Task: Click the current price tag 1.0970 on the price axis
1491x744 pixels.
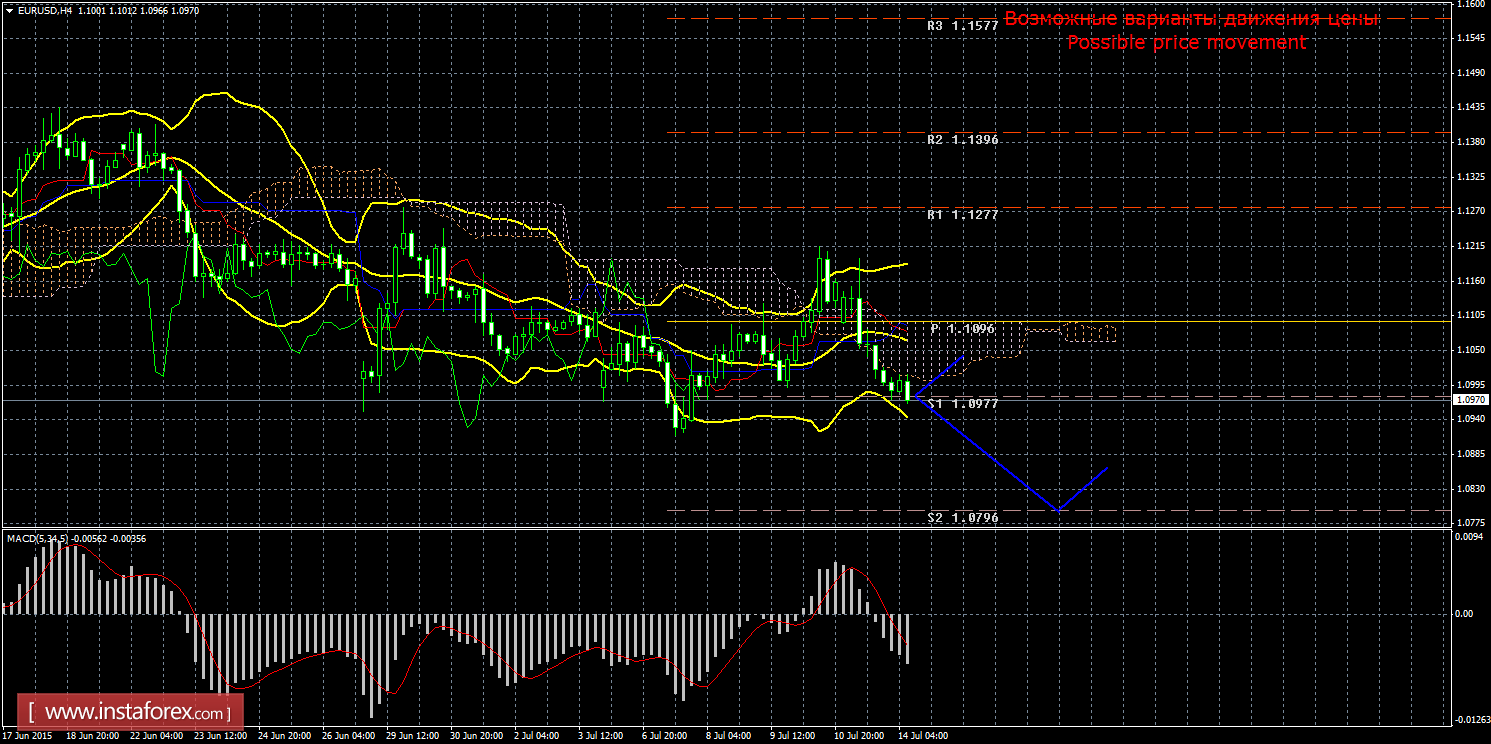Action: (1470, 400)
